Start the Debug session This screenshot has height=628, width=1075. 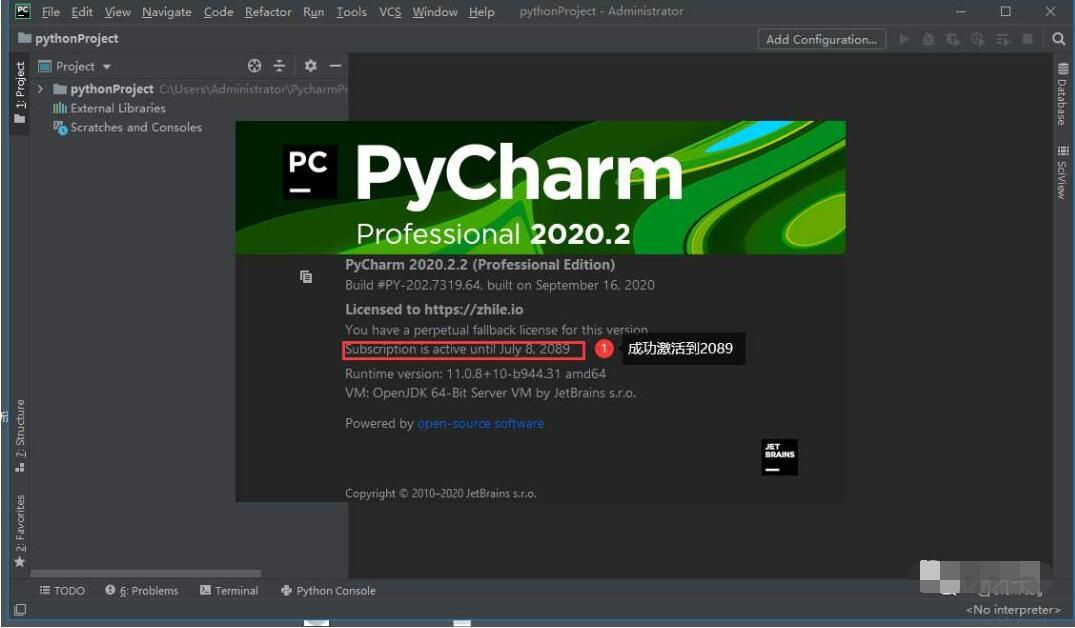(x=929, y=39)
